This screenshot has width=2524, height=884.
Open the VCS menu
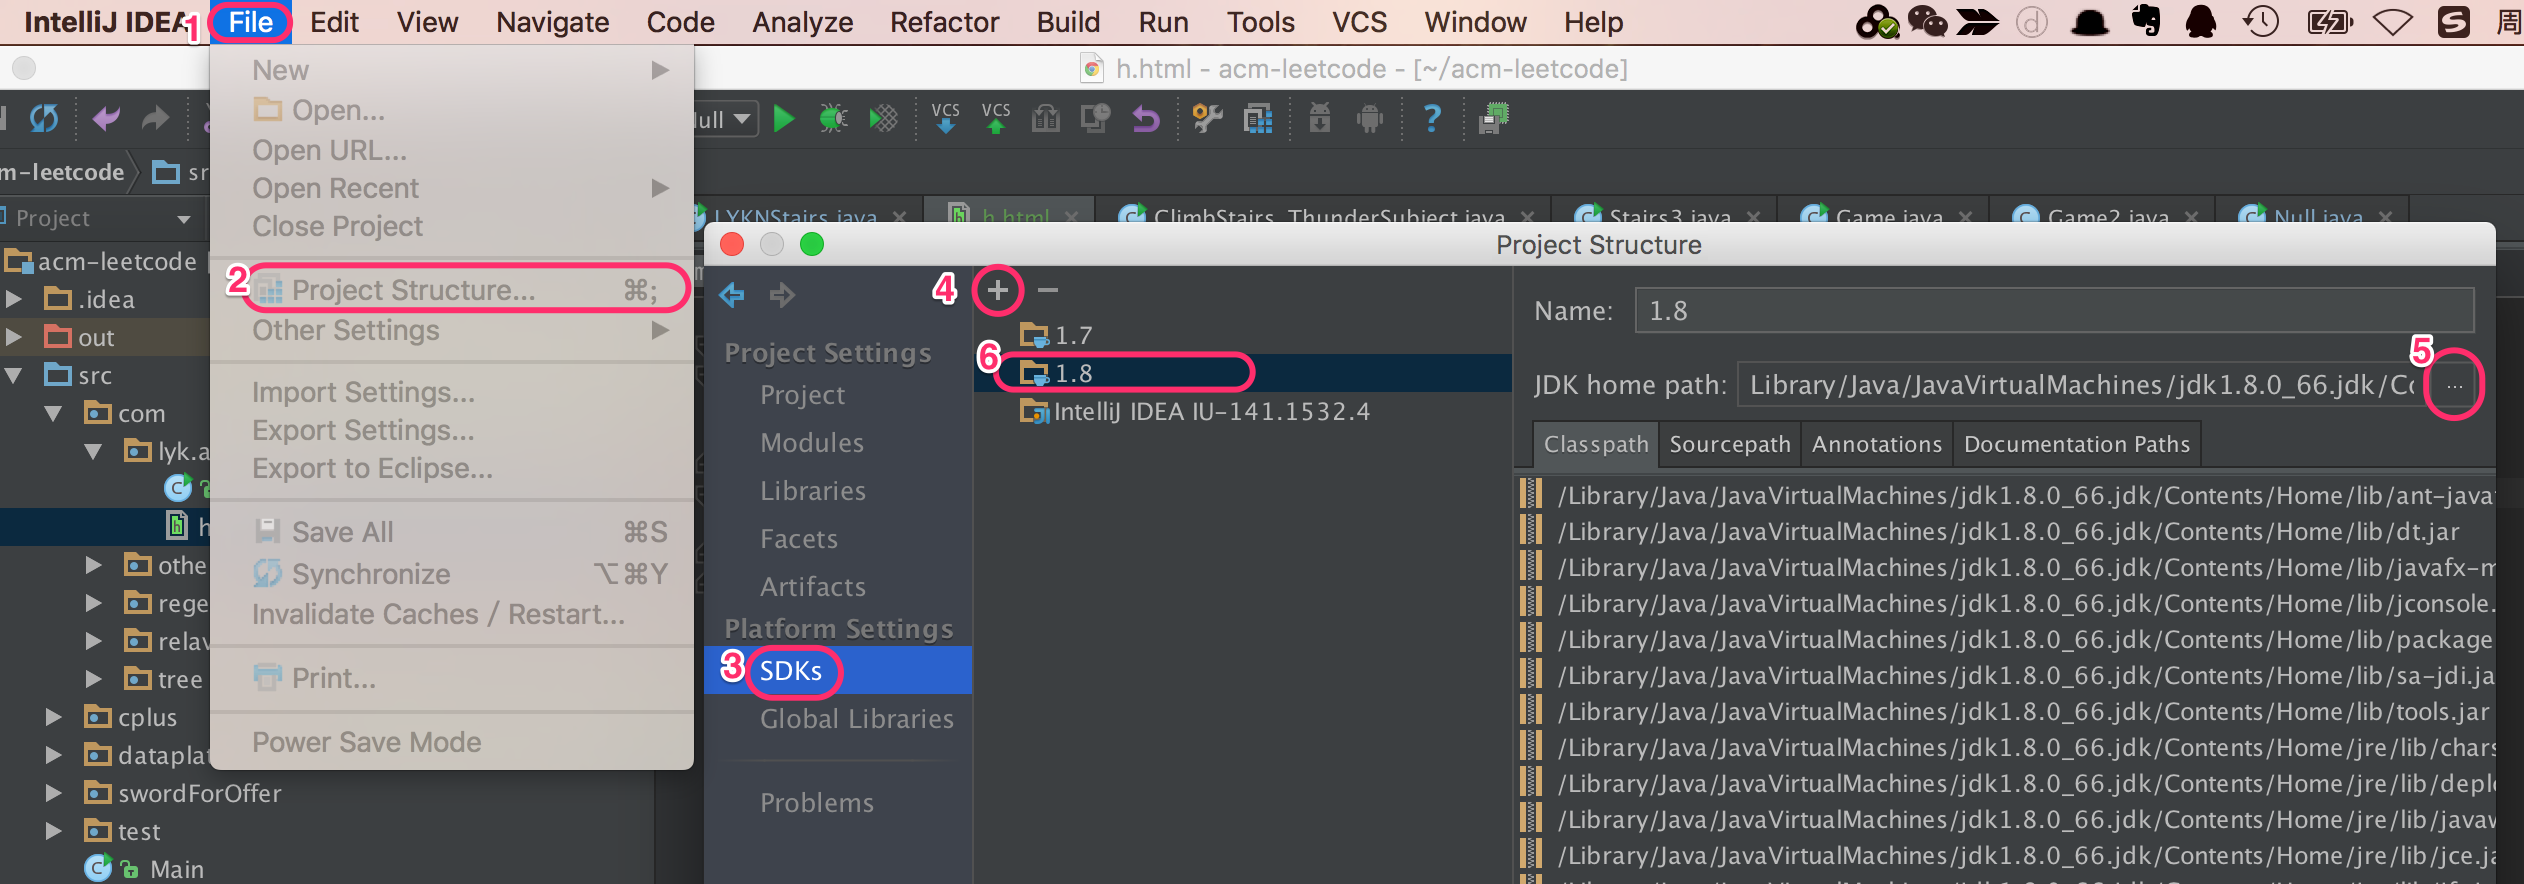point(1359,22)
